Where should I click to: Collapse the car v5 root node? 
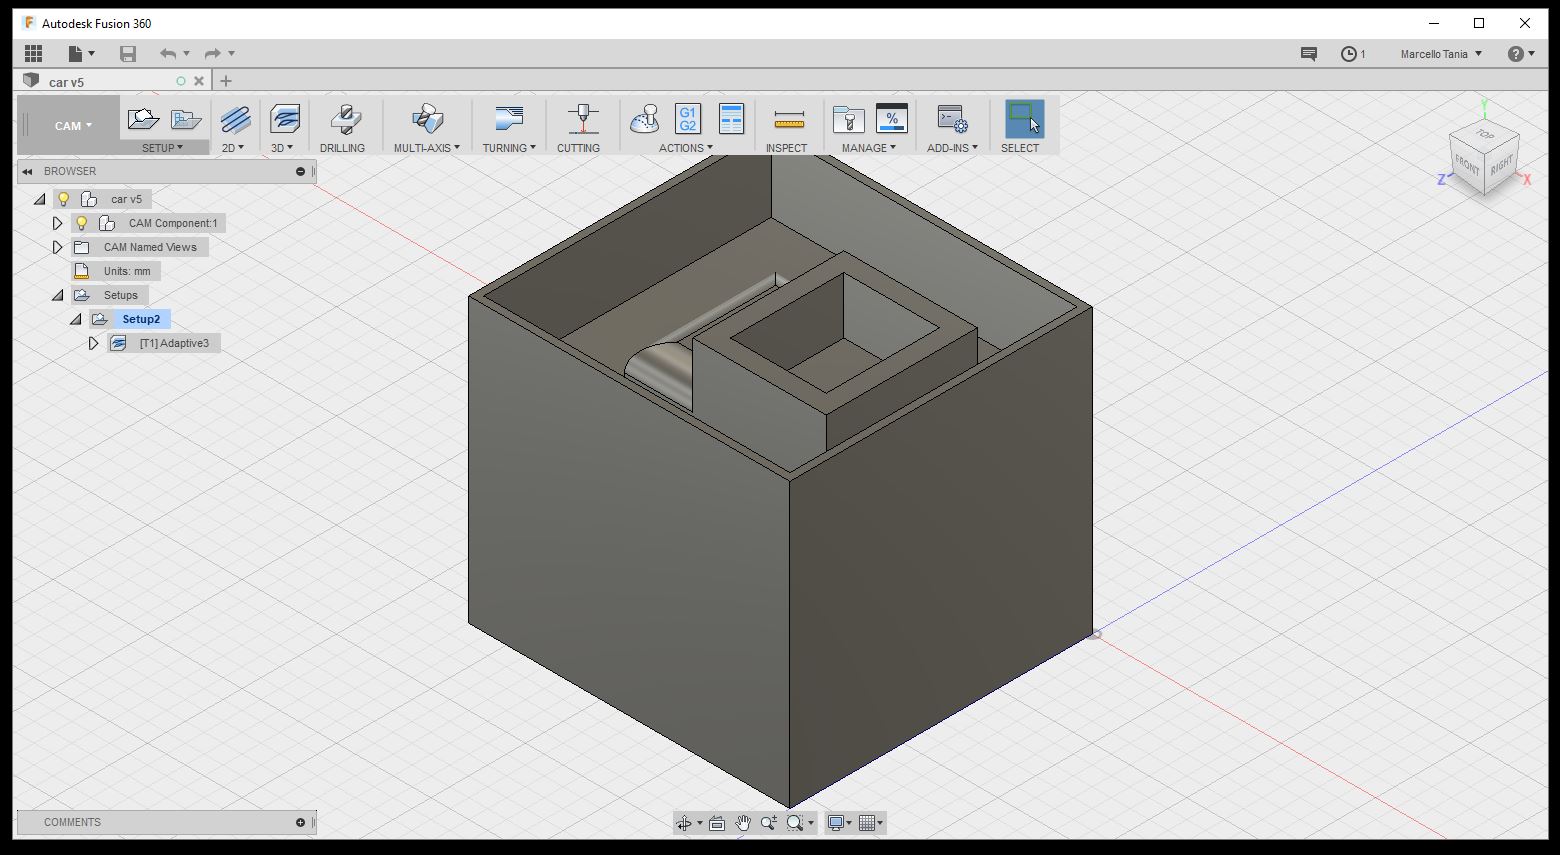(39, 199)
